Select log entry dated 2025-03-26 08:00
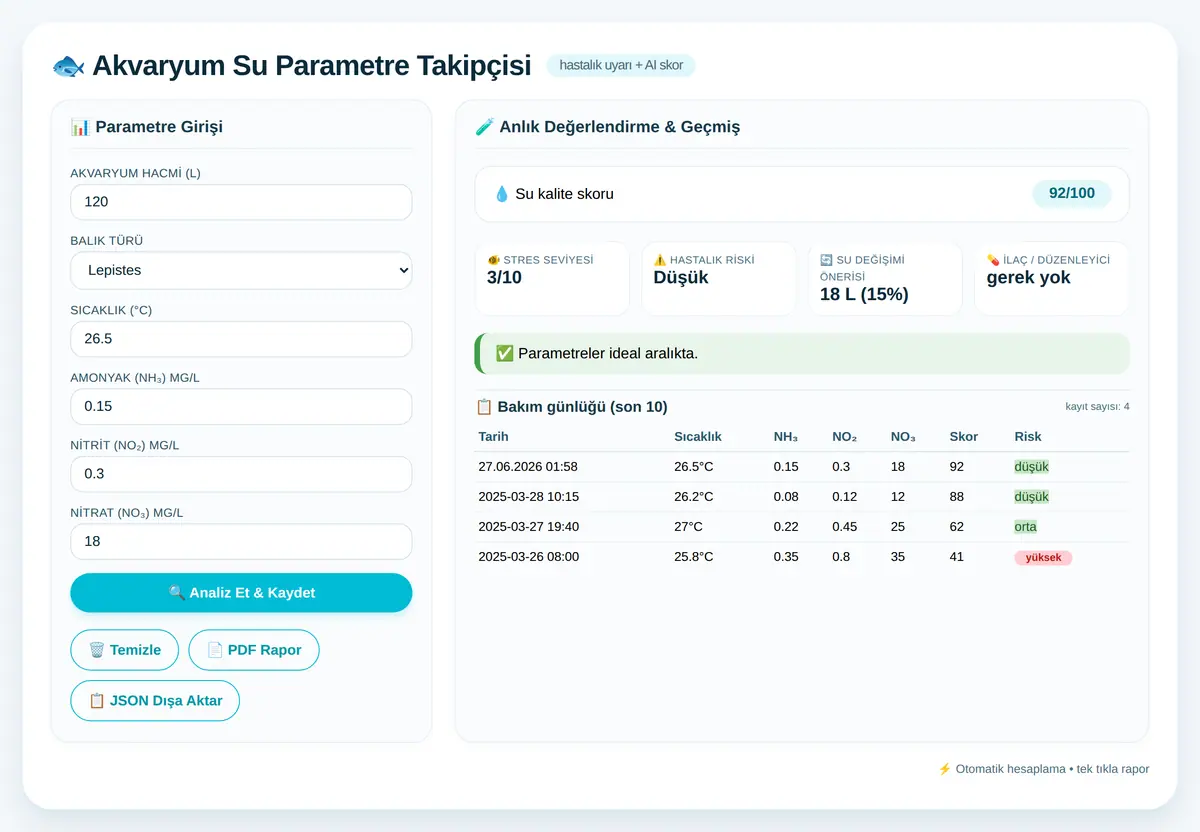Image resolution: width=1200 pixels, height=832 pixels. 802,557
